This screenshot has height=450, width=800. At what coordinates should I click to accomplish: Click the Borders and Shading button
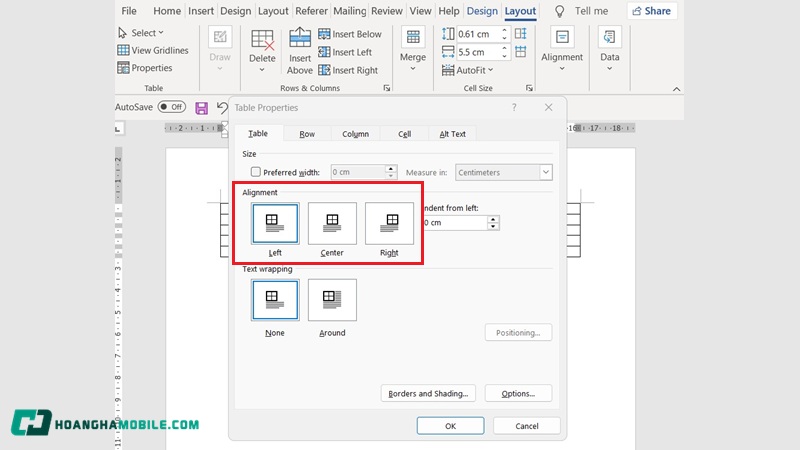[427, 394]
